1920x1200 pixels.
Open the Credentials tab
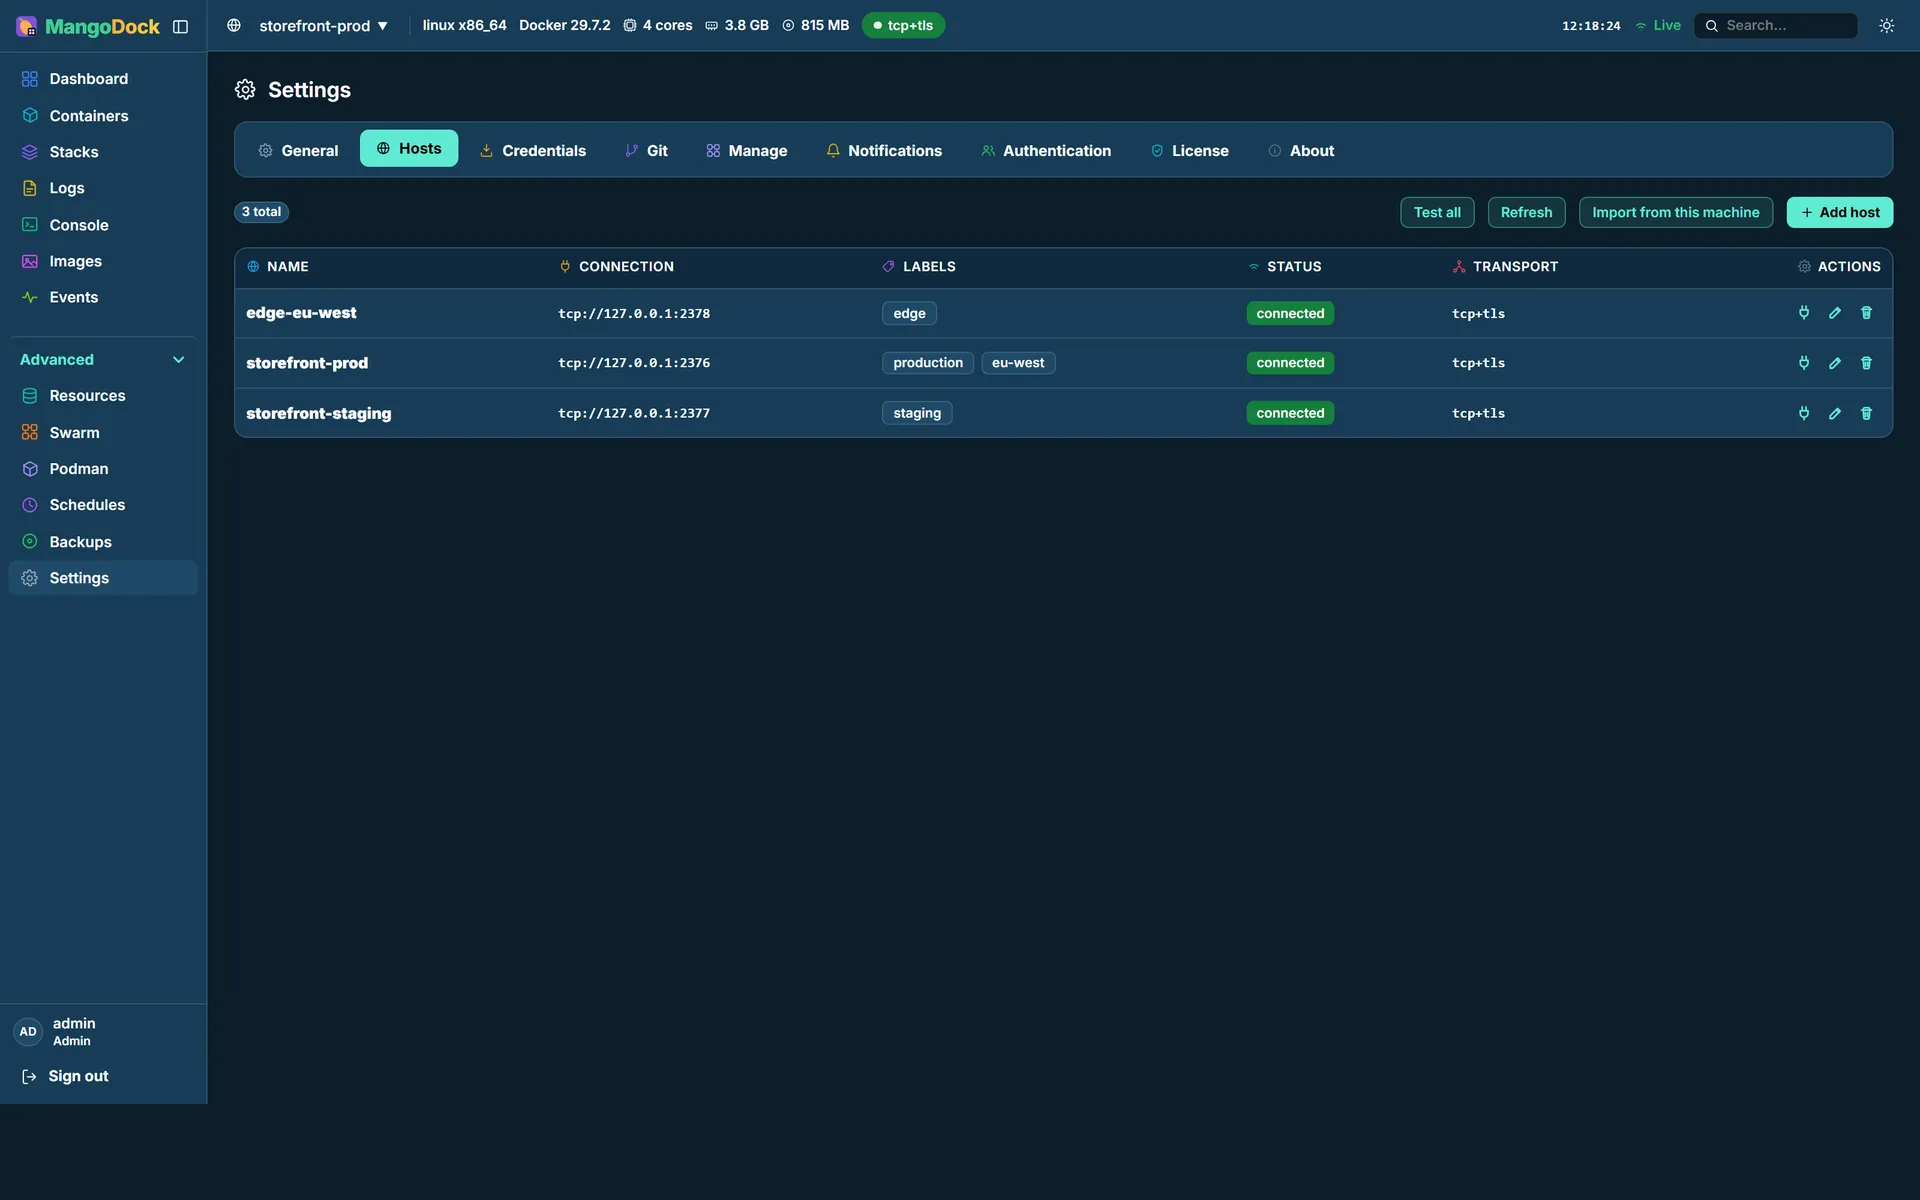click(x=533, y=151)
